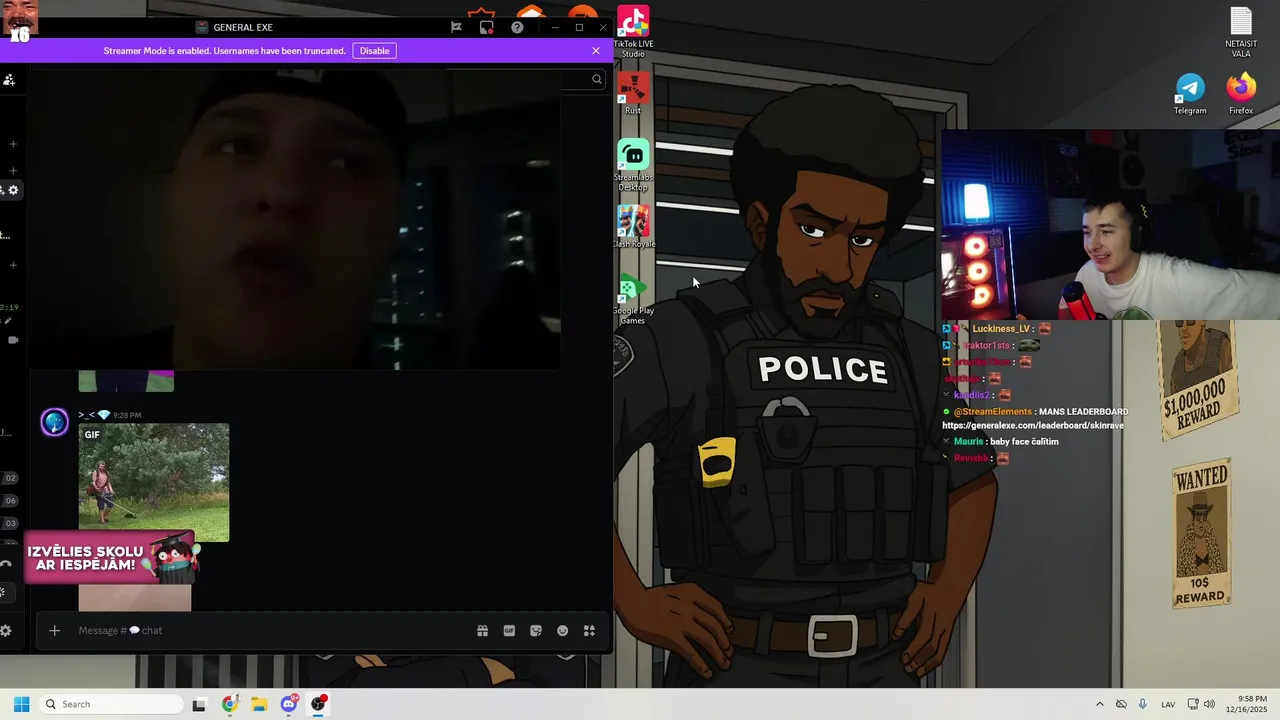Dismiss the Streamer Mode notice banner
This screenshot has height=720, width=1280.
point(596,51)
